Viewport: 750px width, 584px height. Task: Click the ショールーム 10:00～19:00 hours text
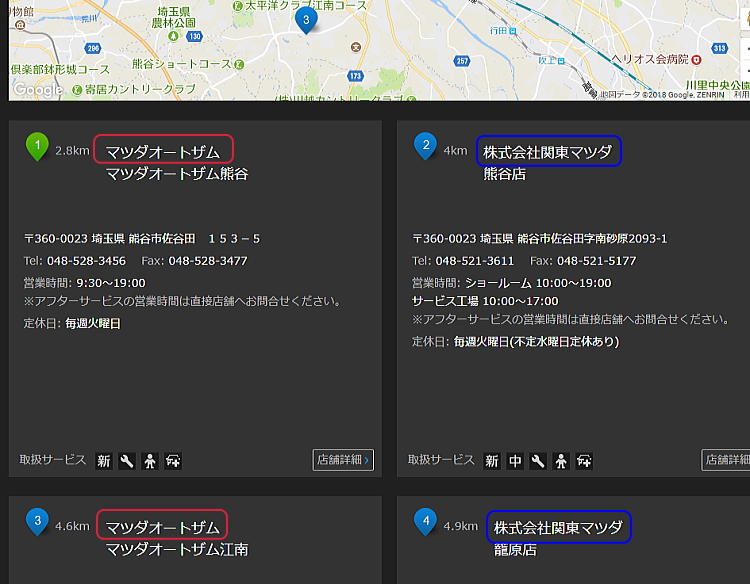pos(538,283)
